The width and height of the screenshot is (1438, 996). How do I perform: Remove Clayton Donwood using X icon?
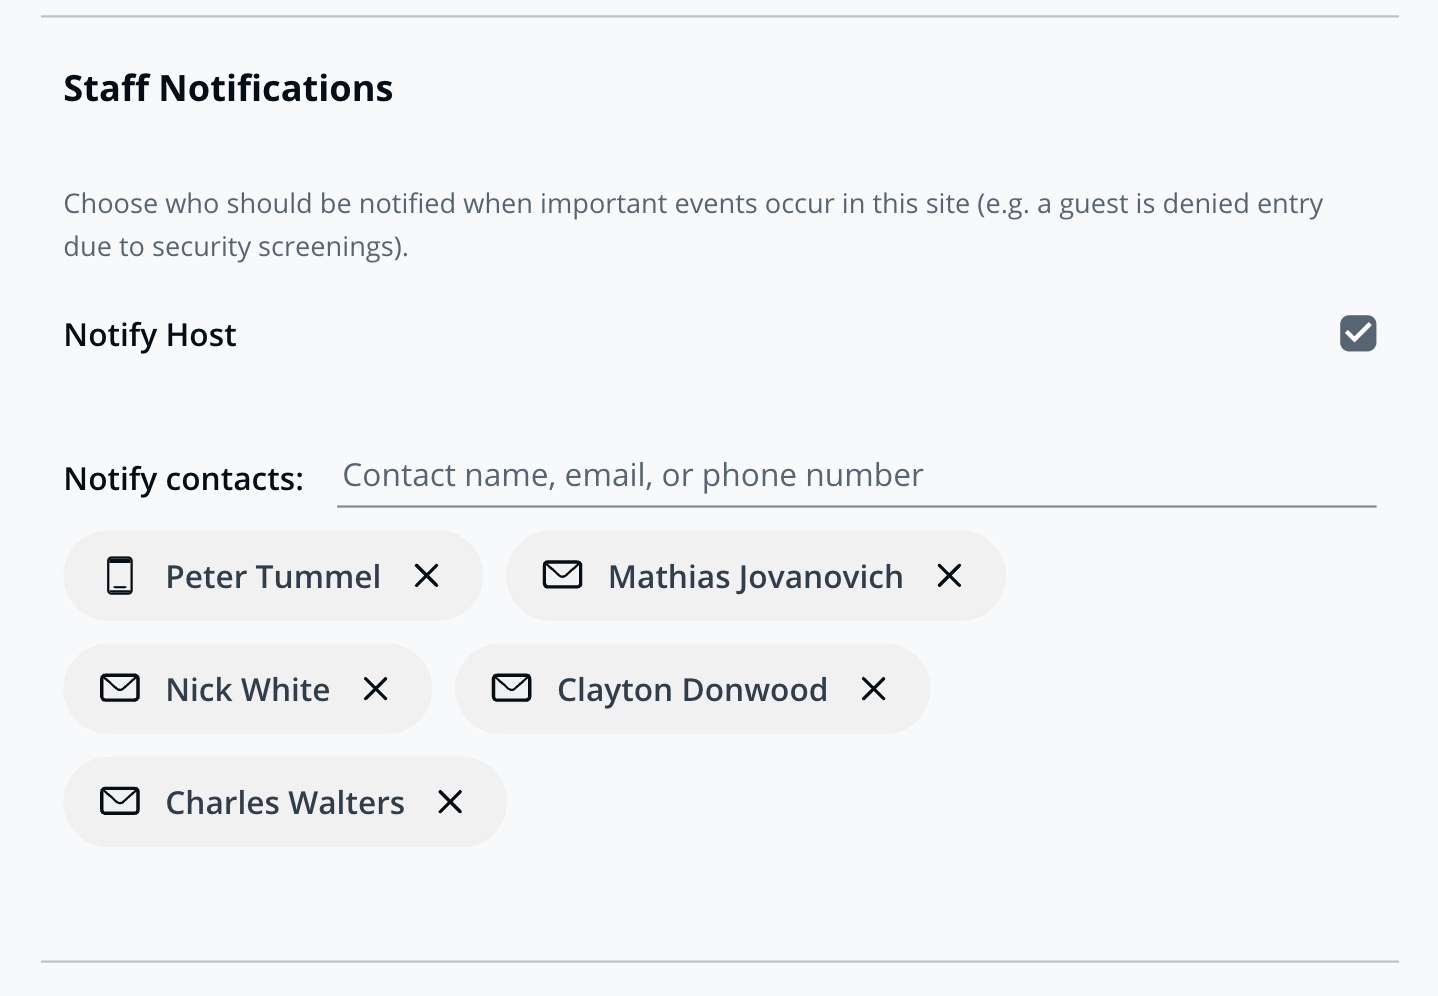coord(874,689)
